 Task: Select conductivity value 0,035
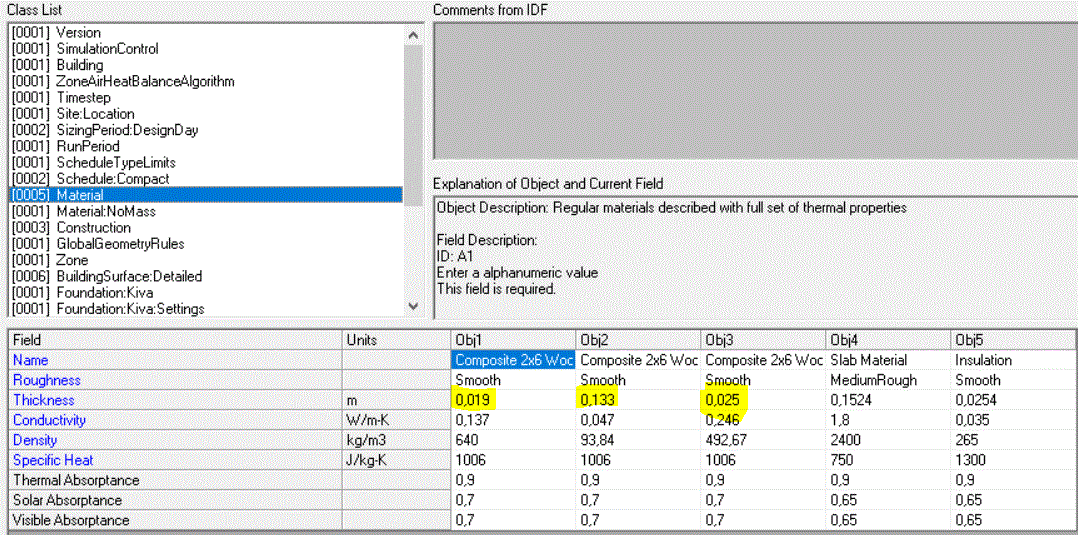click(1014, 420)
